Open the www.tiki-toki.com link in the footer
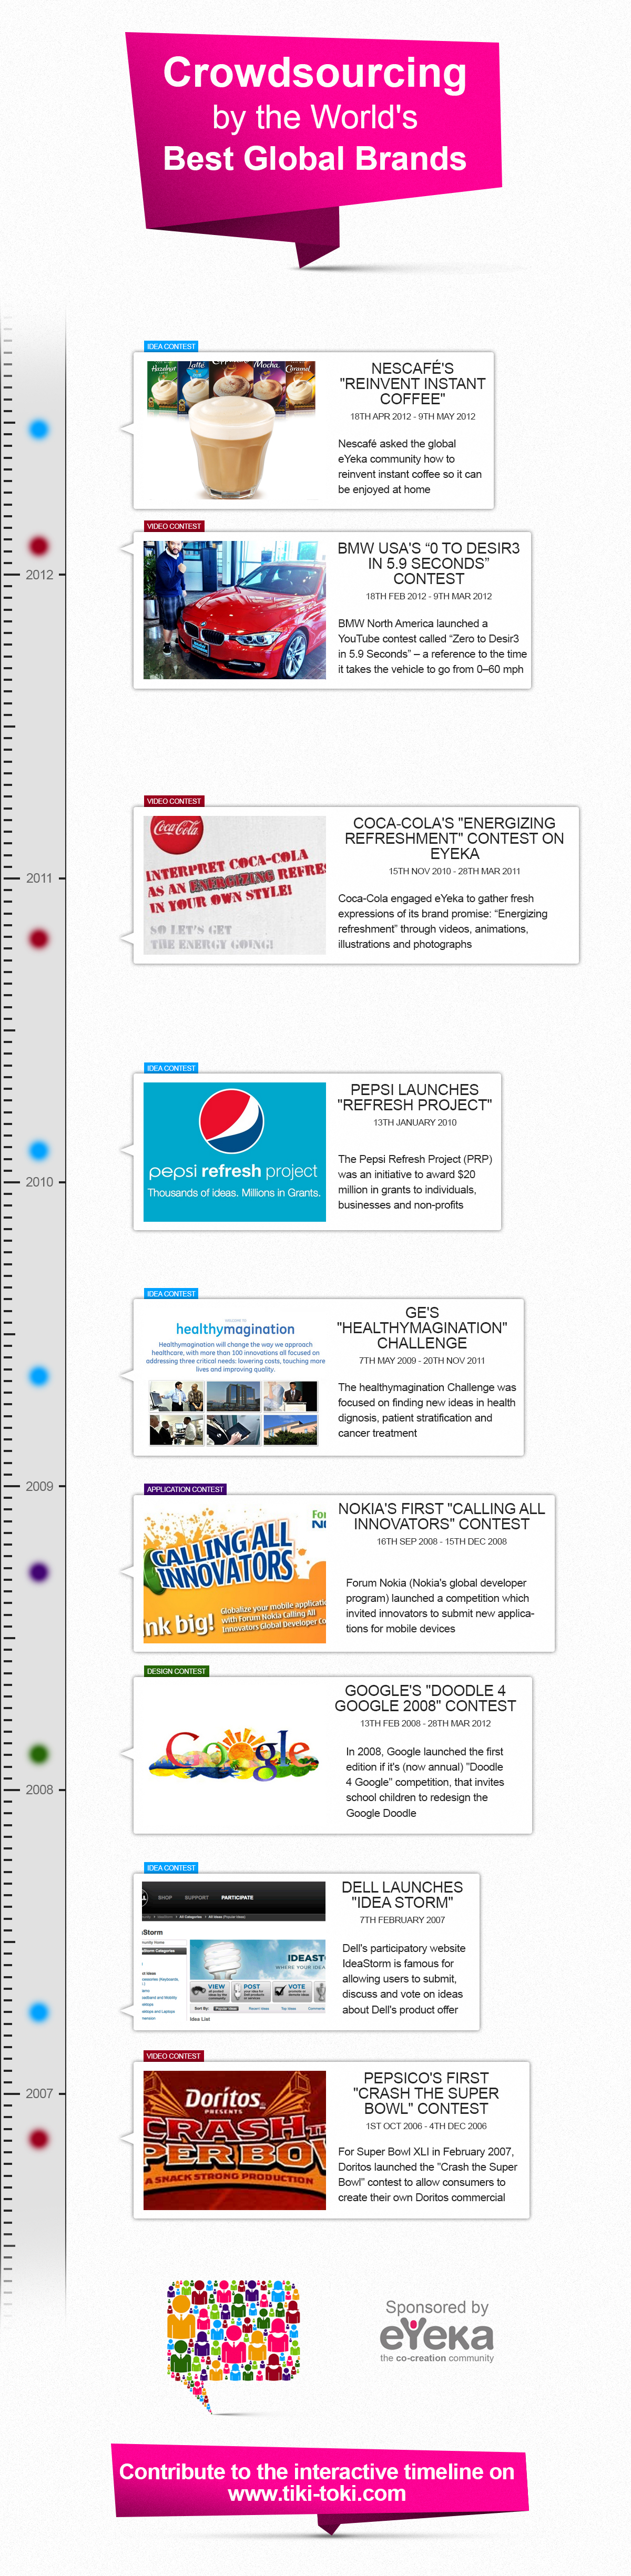This screenshot has width=631, height=2576. point(317,2494)
